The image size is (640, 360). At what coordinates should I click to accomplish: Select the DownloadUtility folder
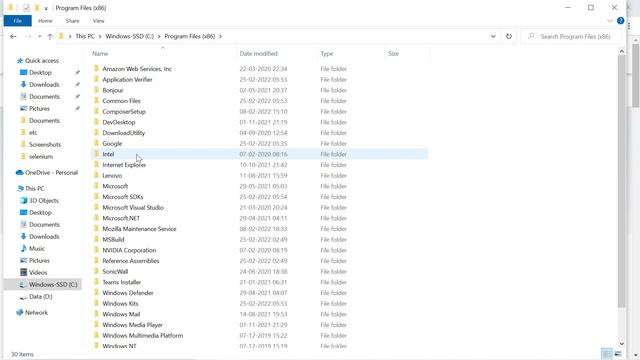coord(123,133)
